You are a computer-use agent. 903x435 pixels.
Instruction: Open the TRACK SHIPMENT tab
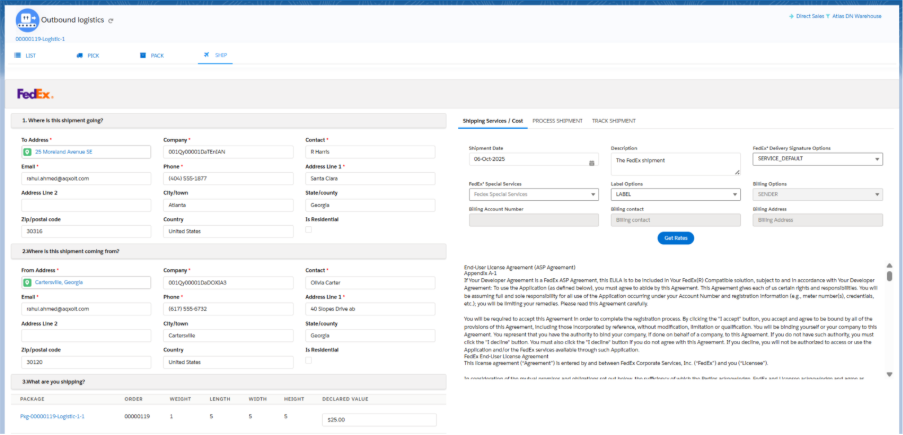613,121
